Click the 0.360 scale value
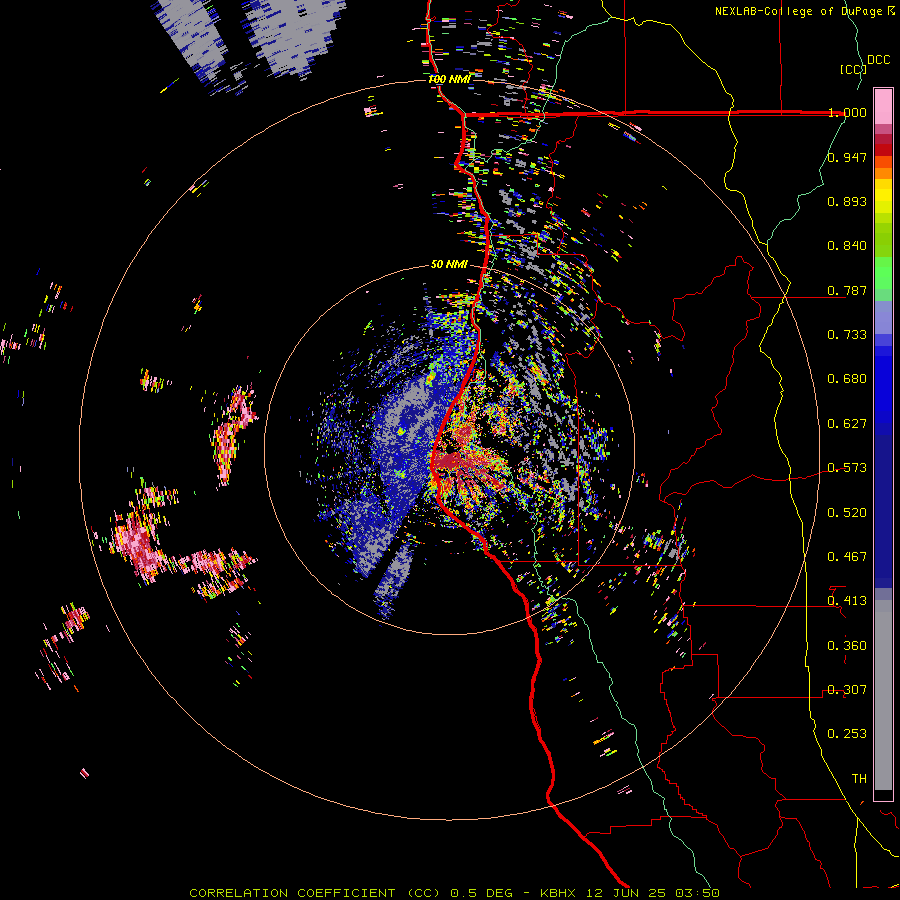Image resolution: width=900 pixels, height=900 pixels. 847,646
